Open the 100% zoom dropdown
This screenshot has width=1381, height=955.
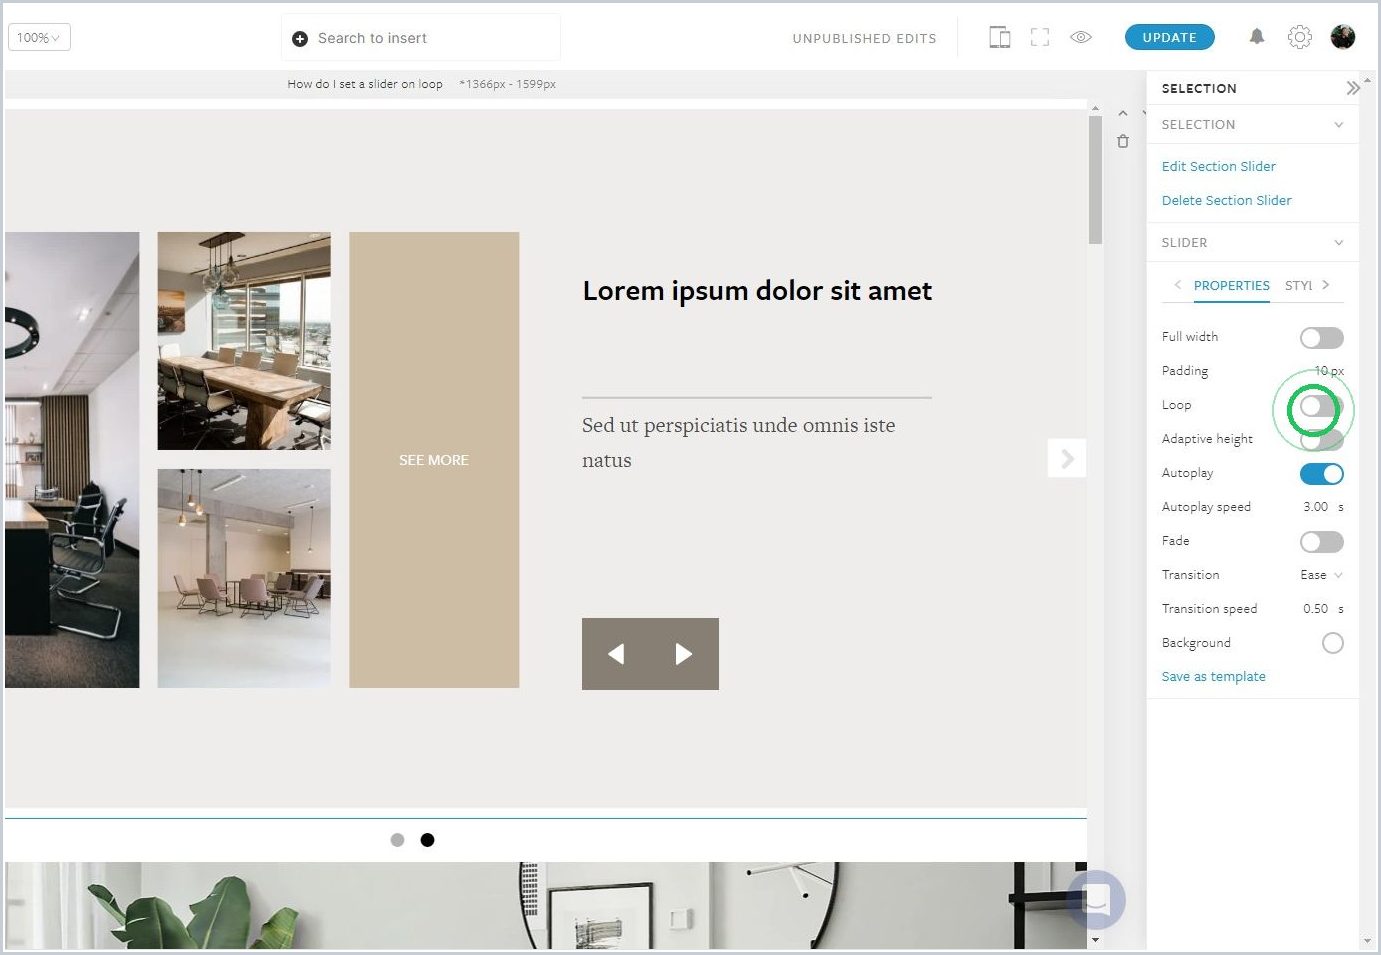[x=39, y=38]
